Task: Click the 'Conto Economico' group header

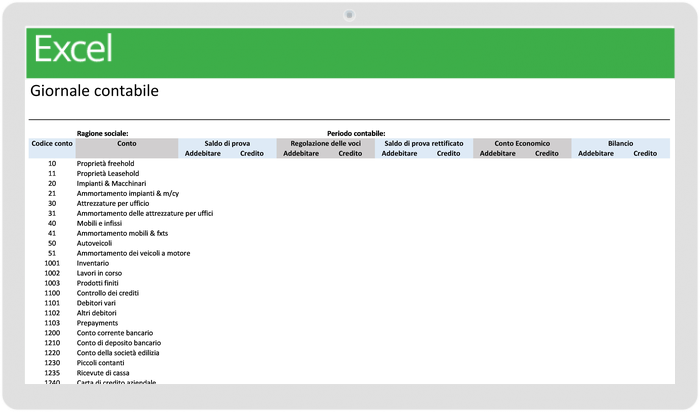Action: coord(522,143)
